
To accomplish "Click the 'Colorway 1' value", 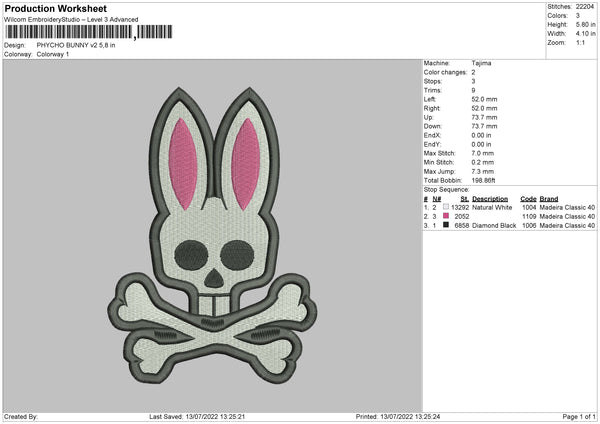I will pos(53,54).
